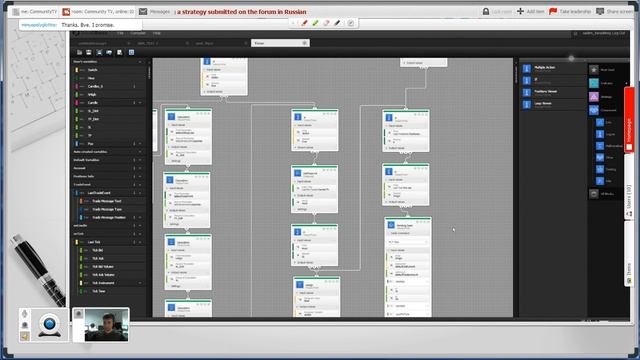Image resolution: width=640 pixels, height=360 pixels.
Task: Select the Candle variable row
Action: point(109,103)
